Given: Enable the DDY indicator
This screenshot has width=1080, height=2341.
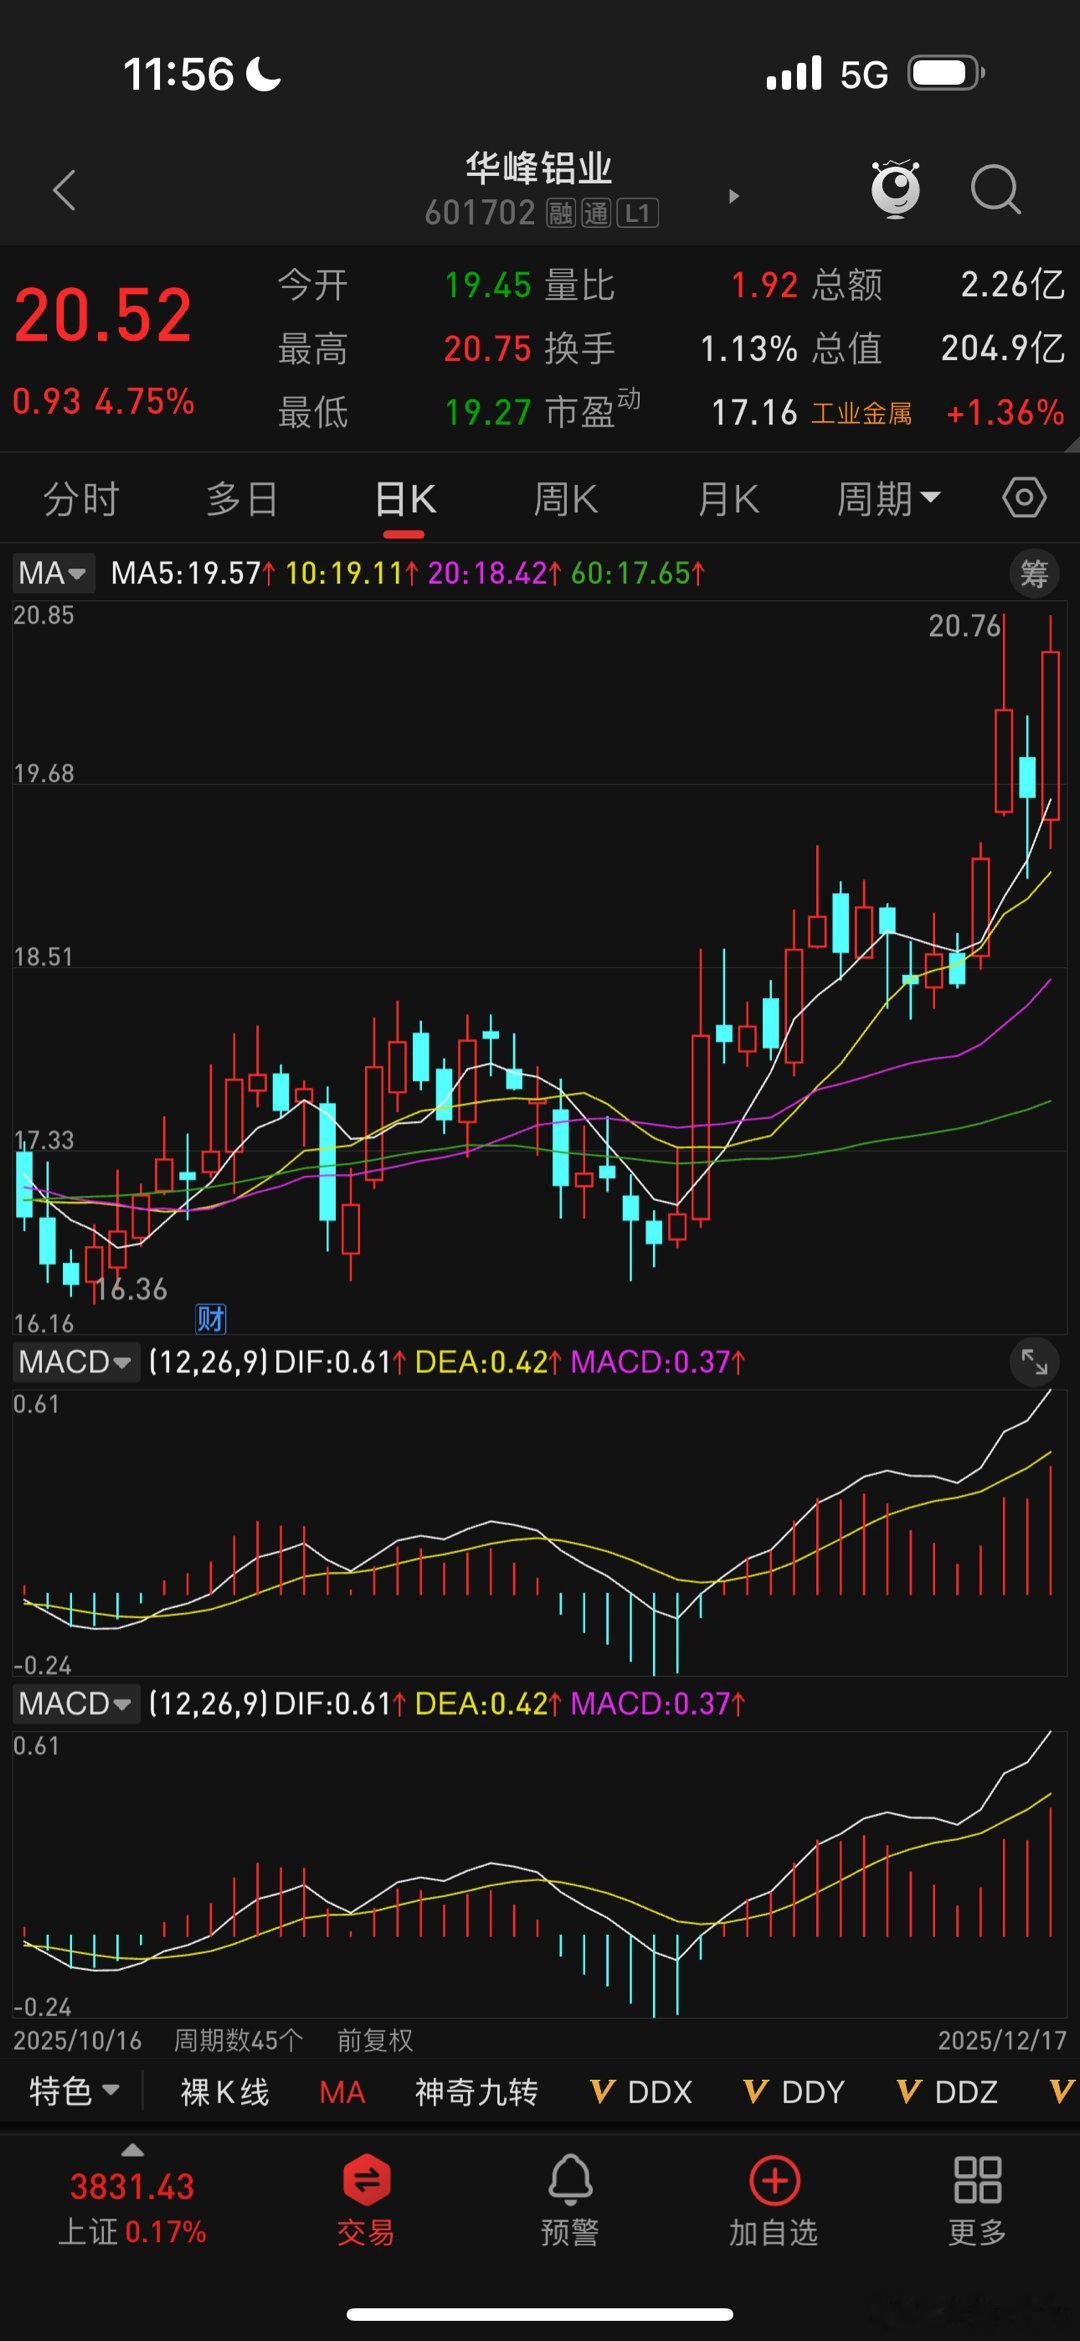Looking at the screenshot, I should tap(794, 2092).
